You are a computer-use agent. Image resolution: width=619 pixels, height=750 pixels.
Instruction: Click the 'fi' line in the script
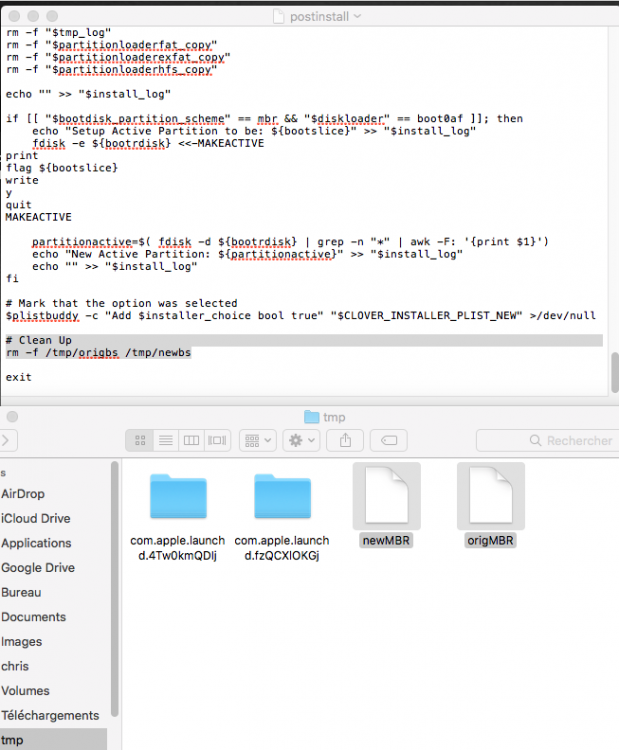[12, 278]
